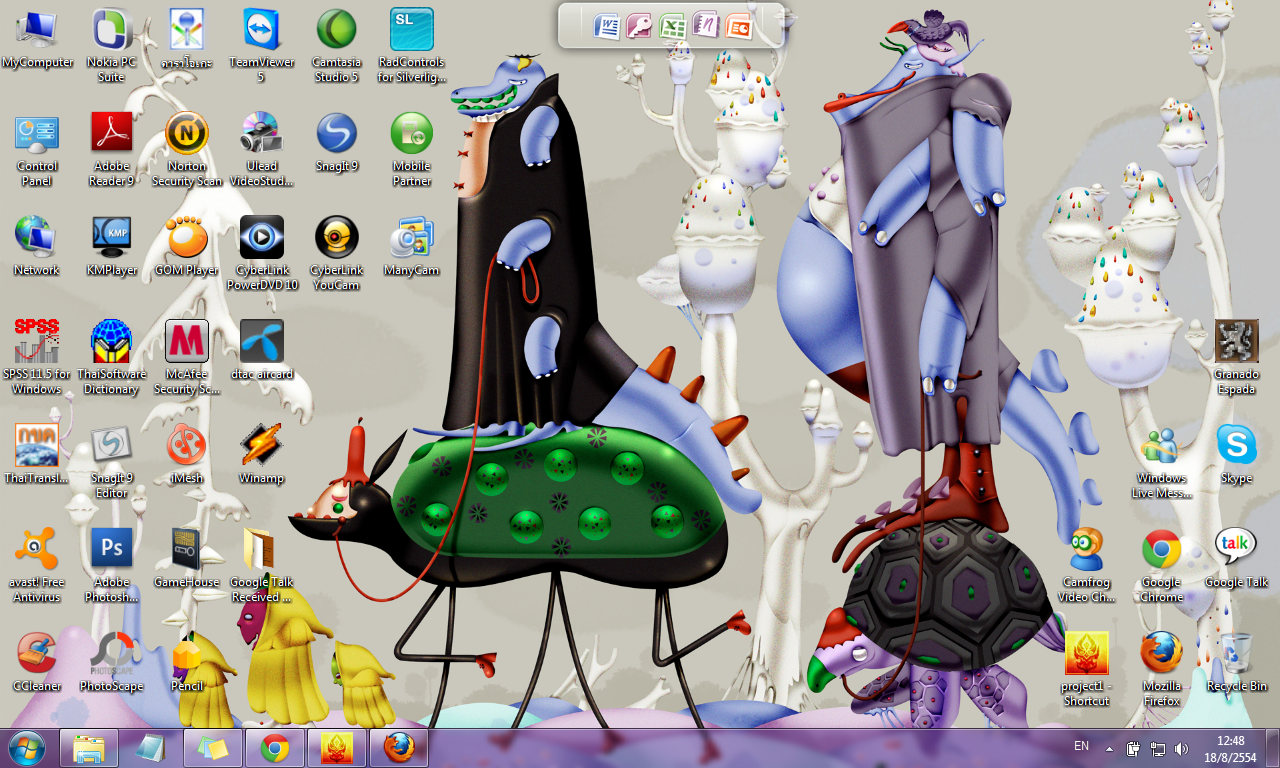Launch CCleaner
Screen dimensions: 1280x768
(x=37, y=663)
